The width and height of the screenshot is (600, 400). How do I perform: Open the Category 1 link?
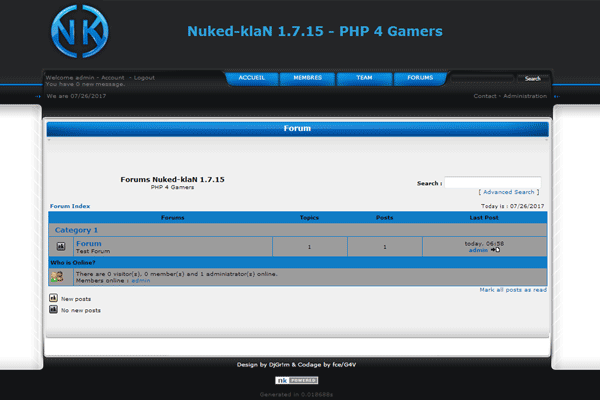[x=76, y=230]
